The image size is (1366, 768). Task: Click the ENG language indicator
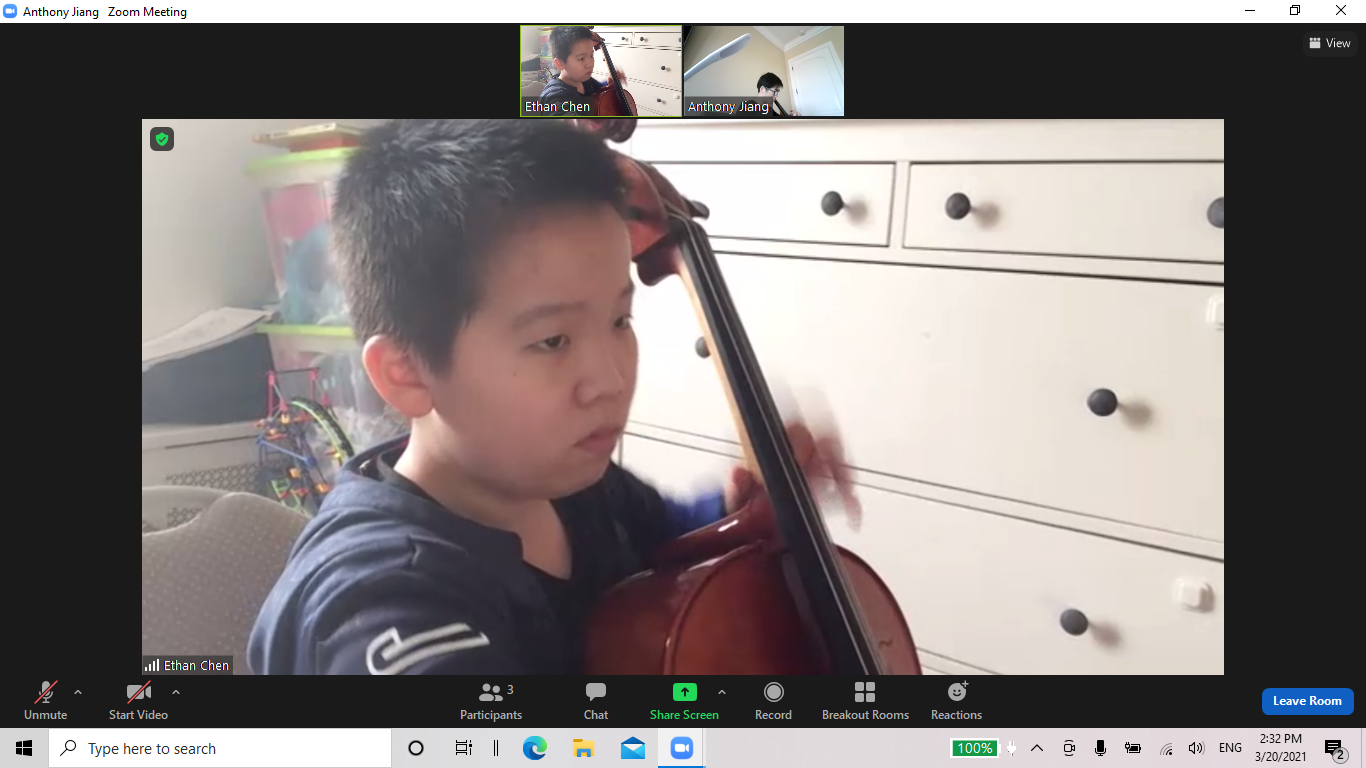tap(1231, 748)
